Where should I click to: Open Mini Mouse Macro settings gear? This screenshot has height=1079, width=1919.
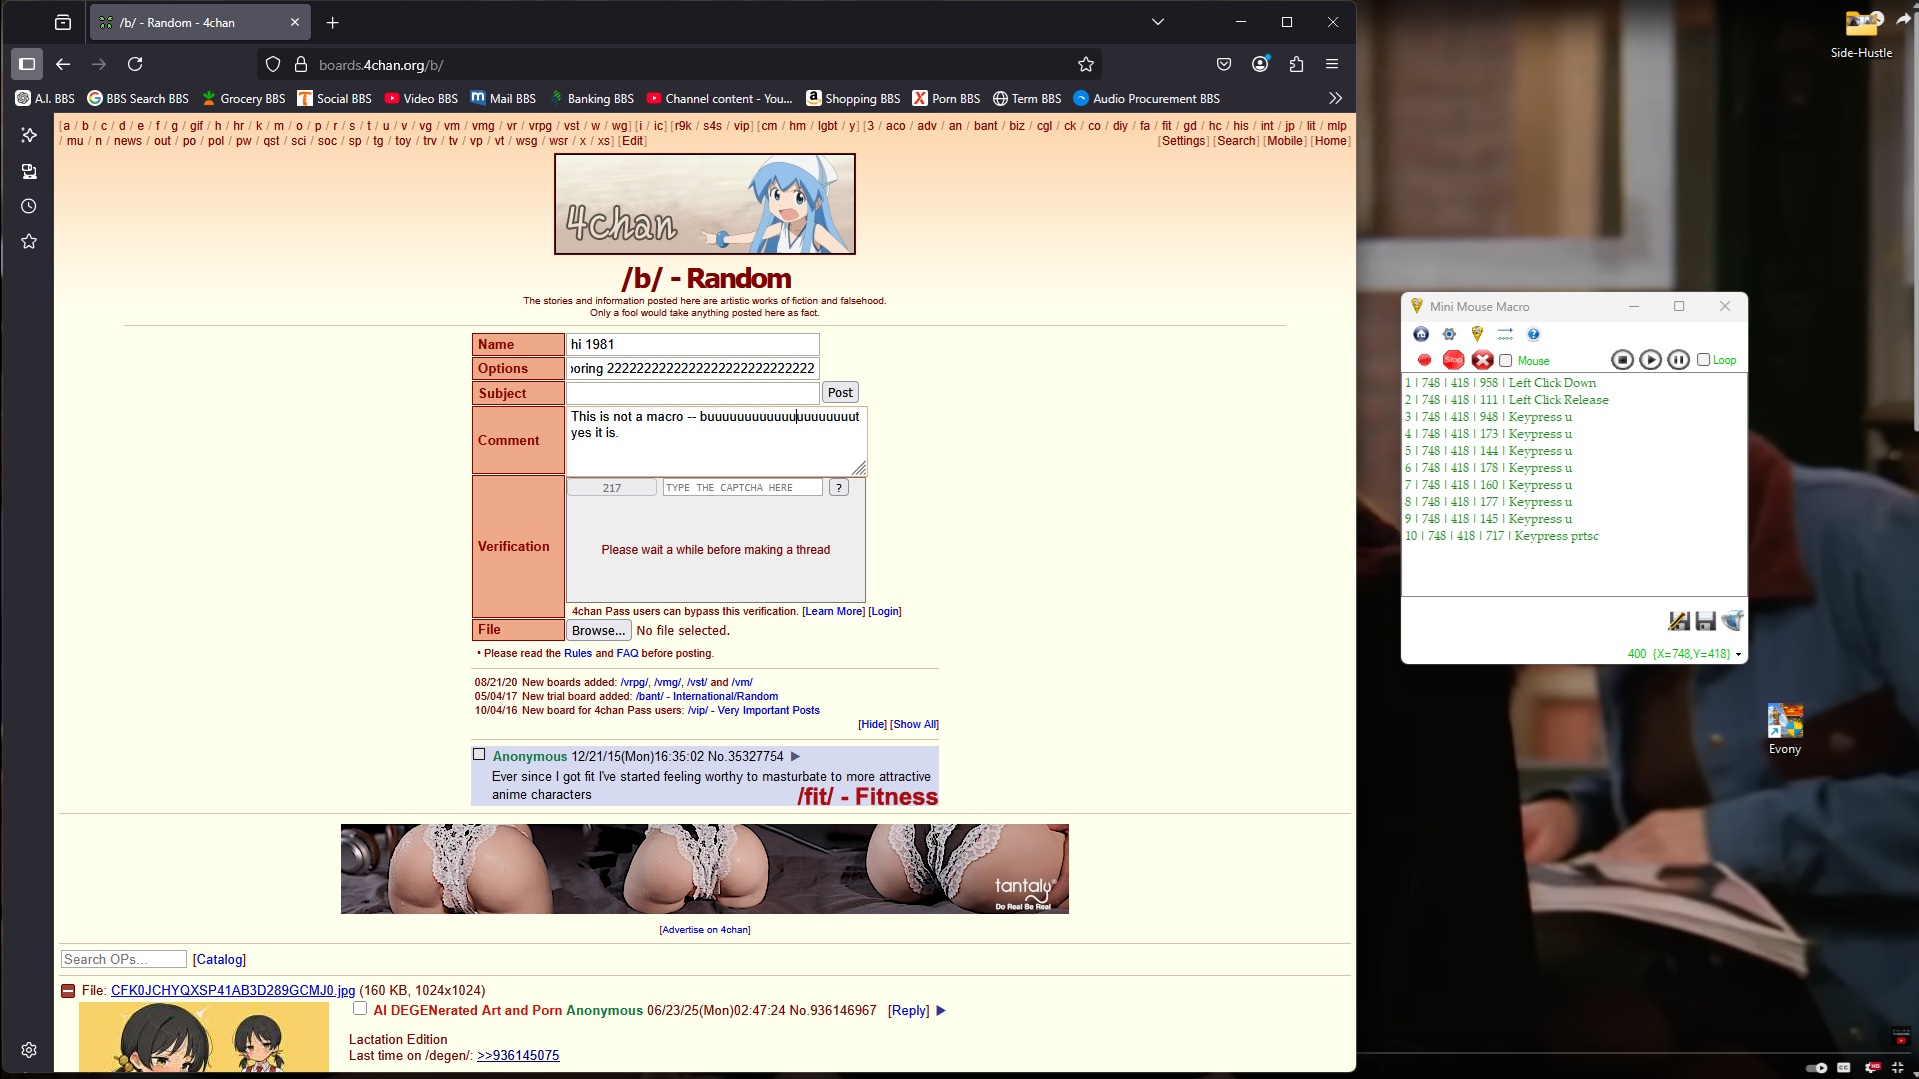(x=1449, y=334)
